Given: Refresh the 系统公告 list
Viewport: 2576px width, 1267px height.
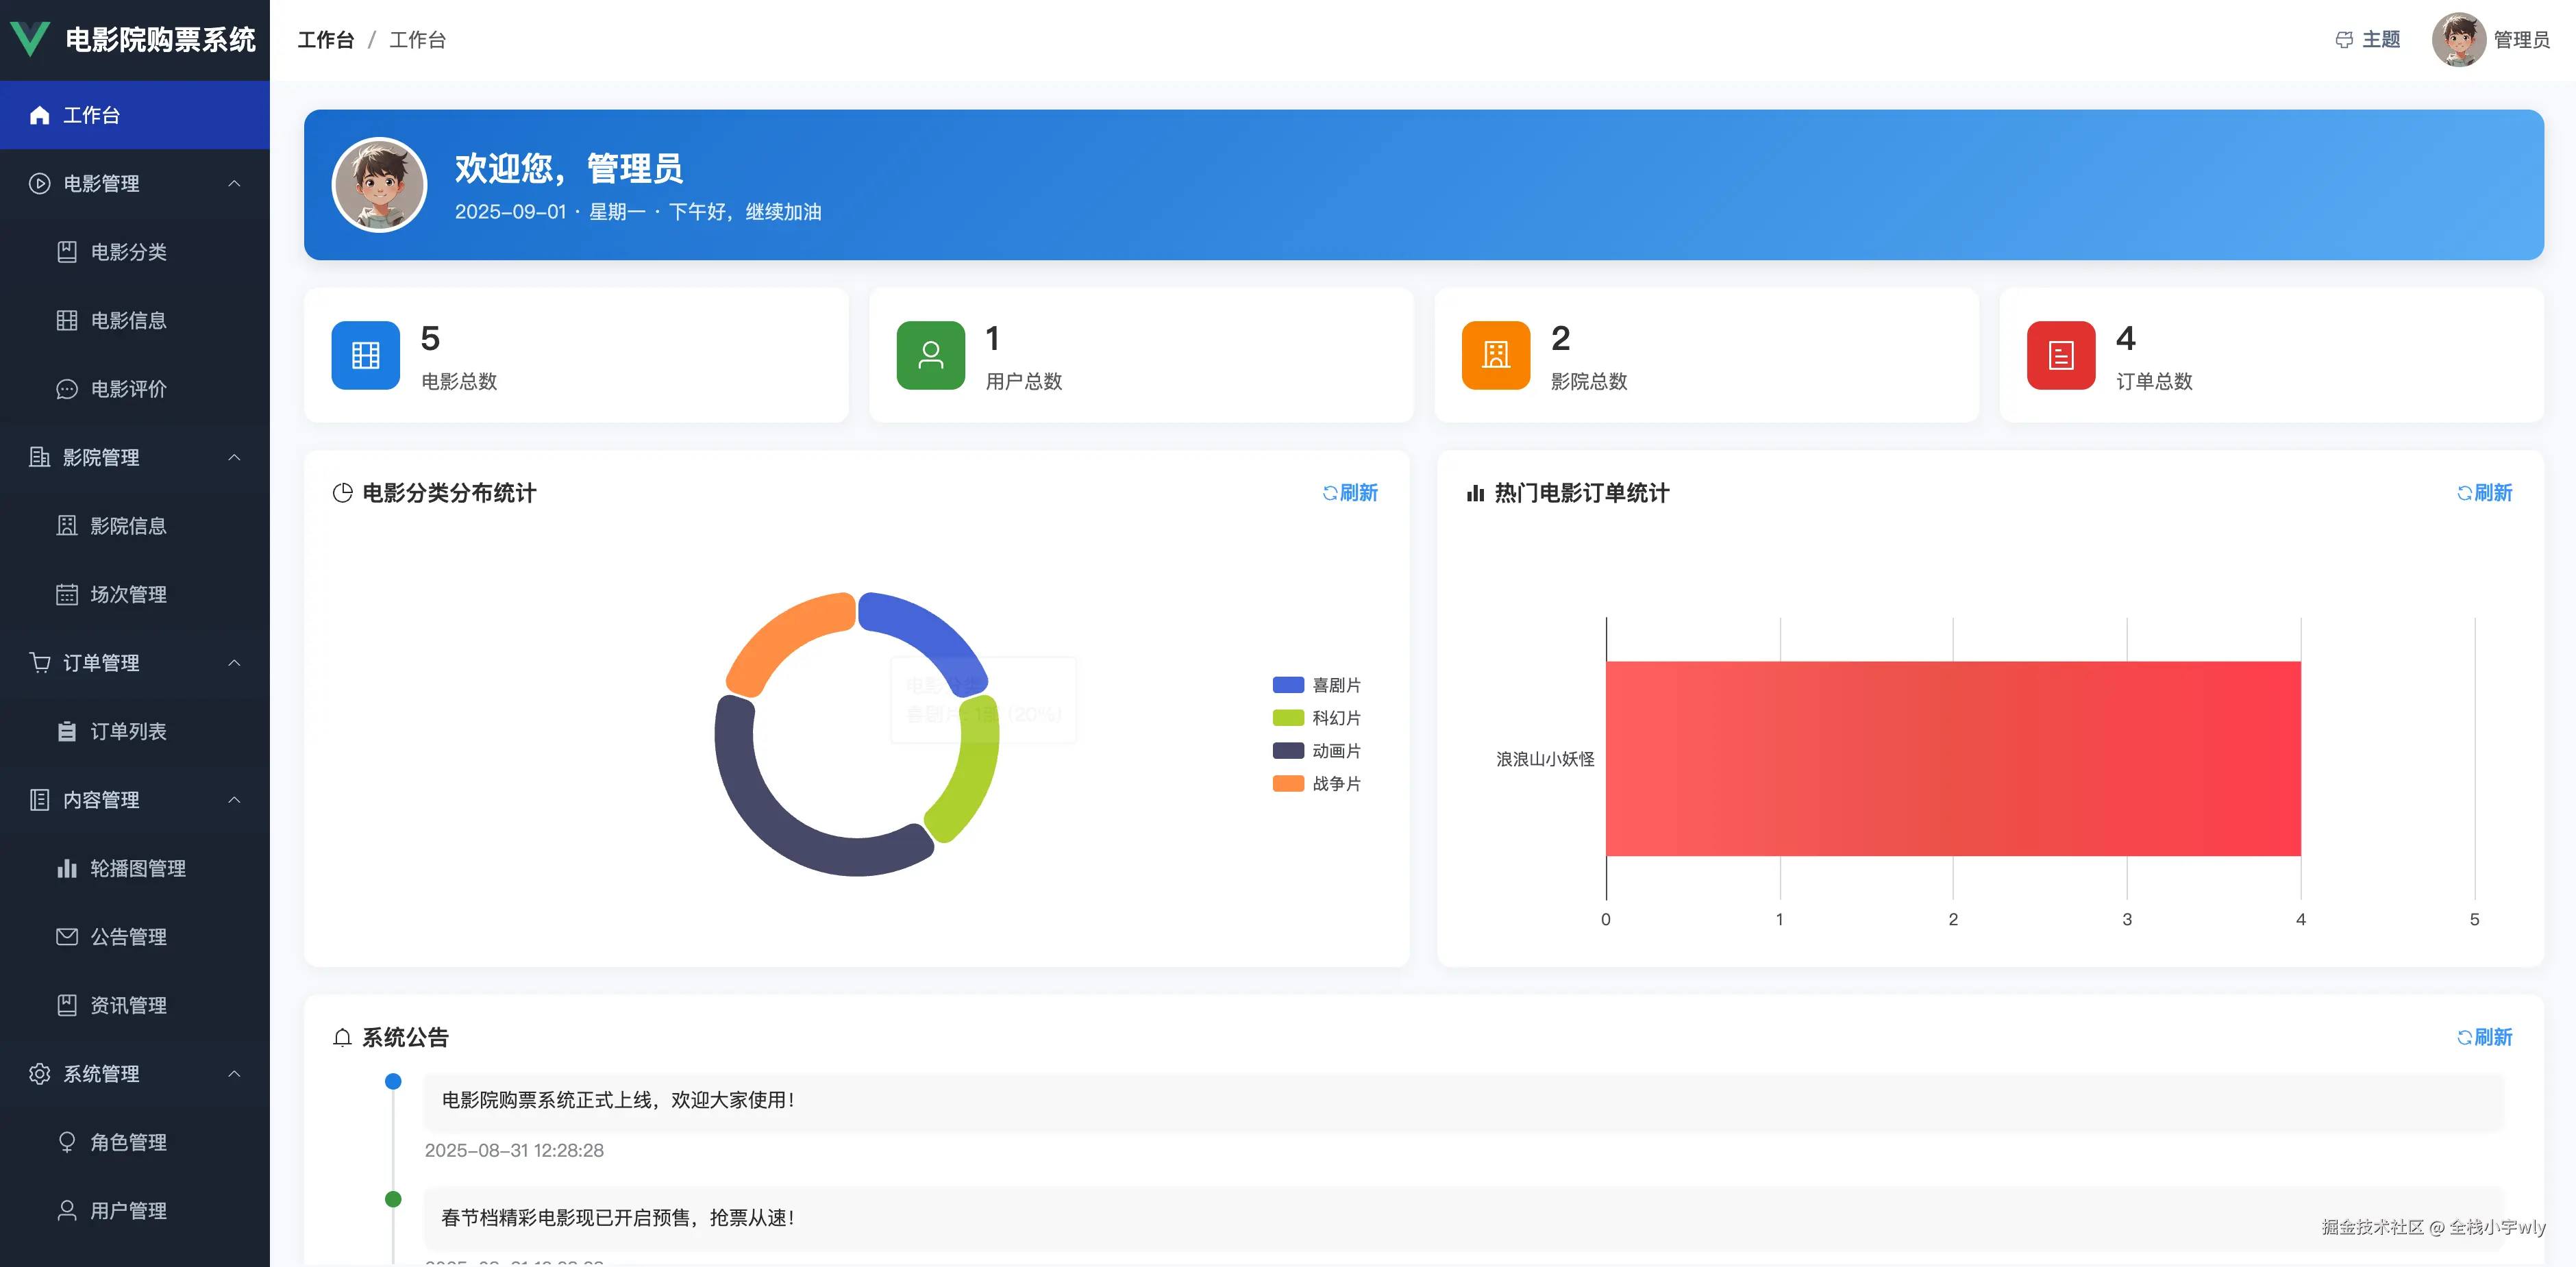Looking at the screenshot, I should click(x=2484, y=1037).
